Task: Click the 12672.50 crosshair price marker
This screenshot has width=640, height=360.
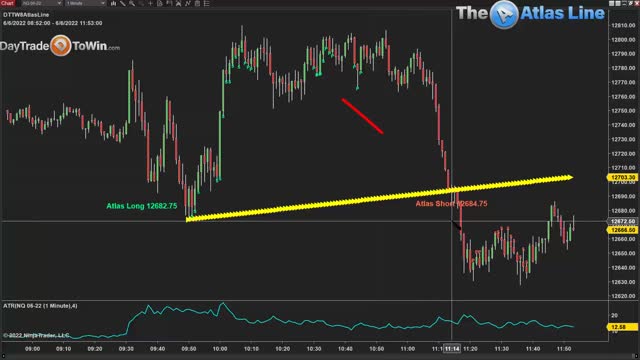Action: click(623, 221)
